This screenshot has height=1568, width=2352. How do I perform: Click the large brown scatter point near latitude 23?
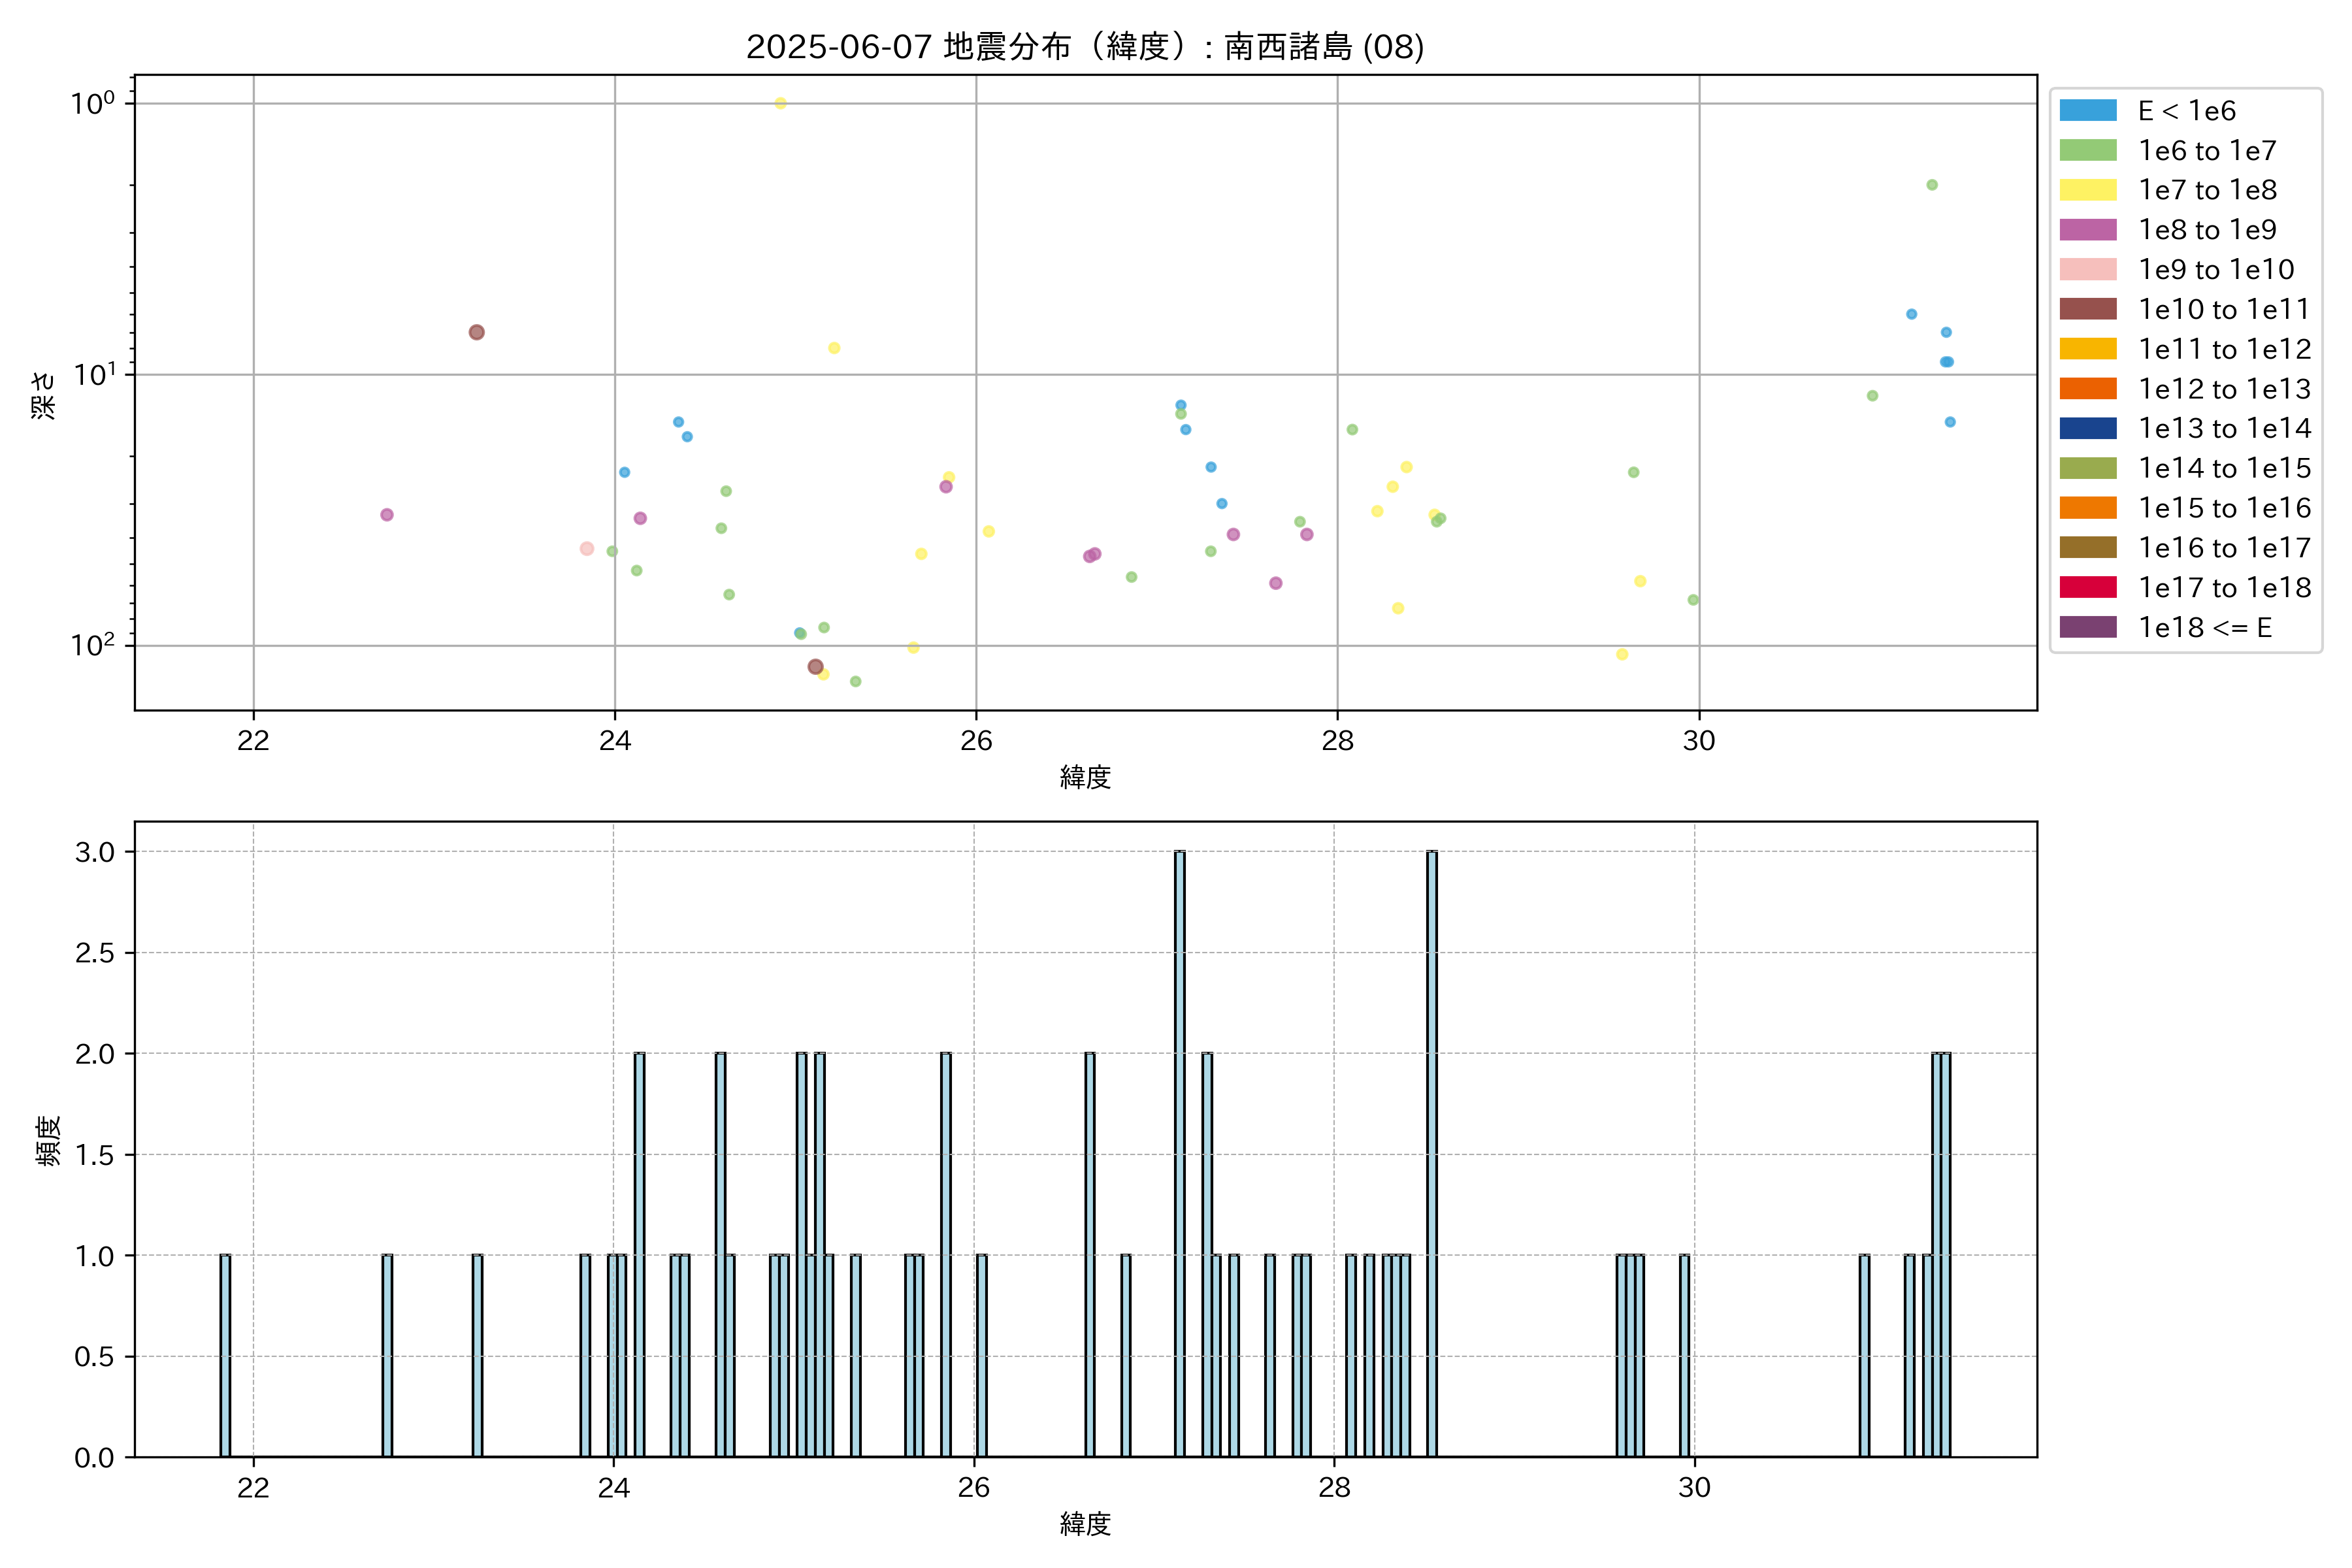click(x=477, y=332)
